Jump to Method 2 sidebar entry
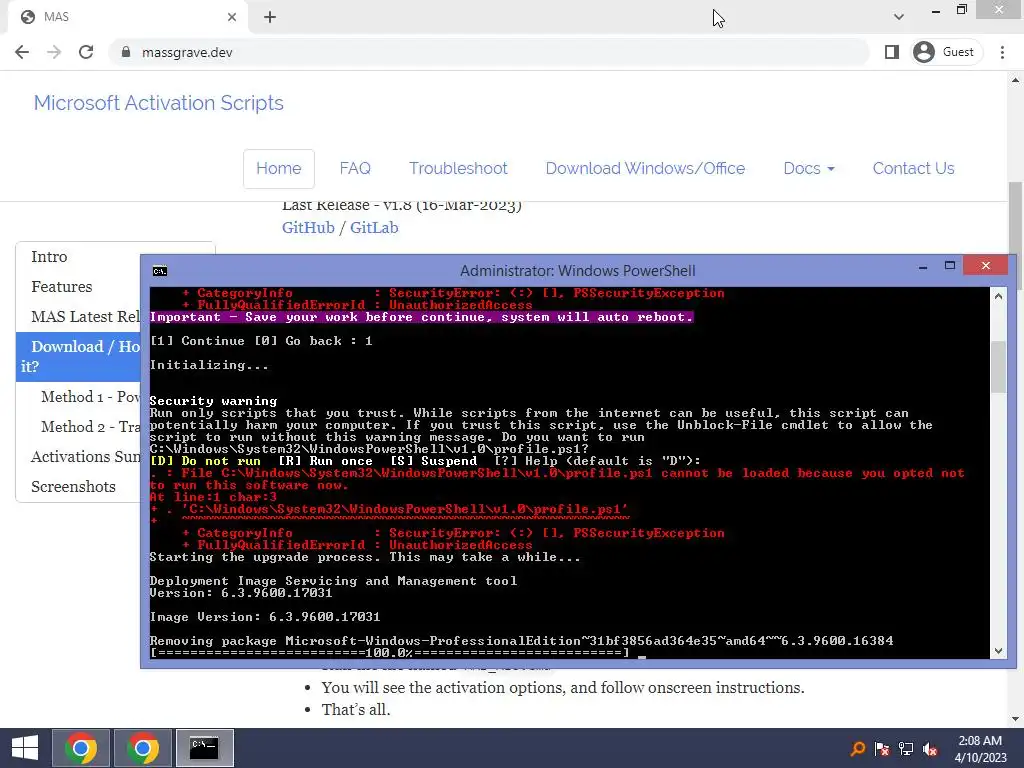1024x768 pixels. [x=90, y=427]
